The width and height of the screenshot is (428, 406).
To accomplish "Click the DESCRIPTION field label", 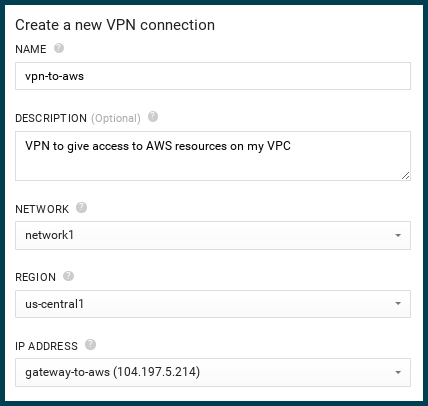I will 51,118.
